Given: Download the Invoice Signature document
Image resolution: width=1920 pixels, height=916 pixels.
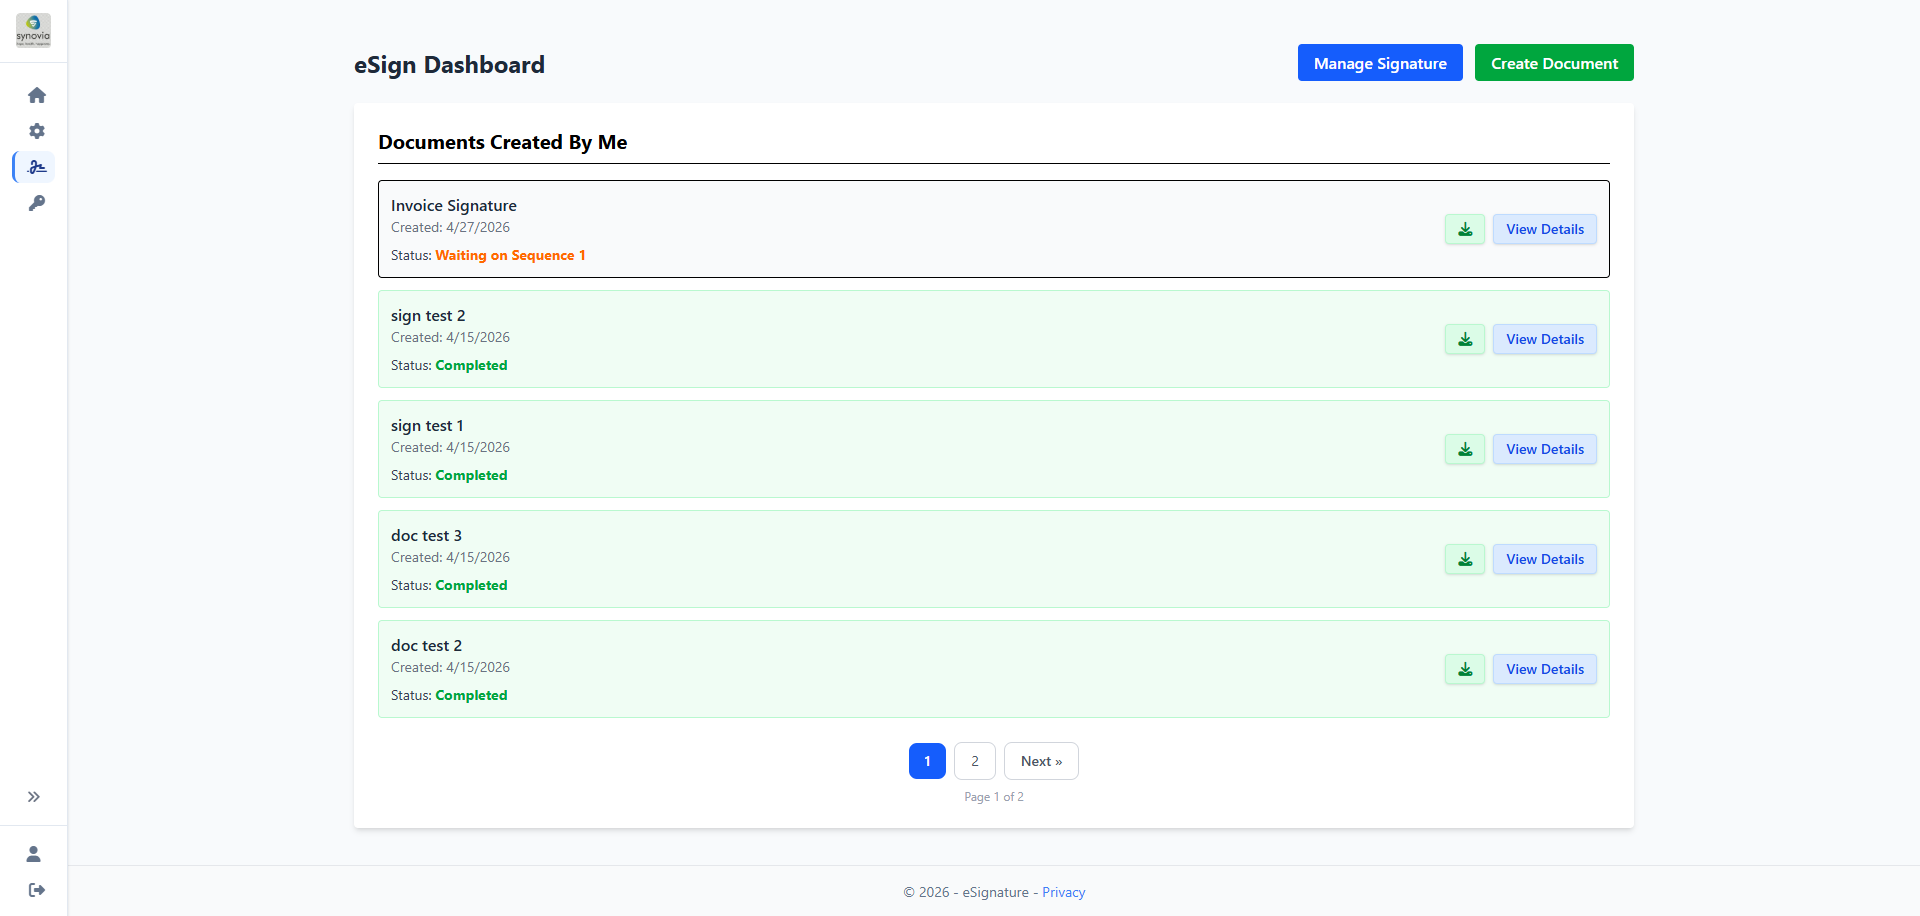Looking at the screenshot, I should pos(1465,229).
